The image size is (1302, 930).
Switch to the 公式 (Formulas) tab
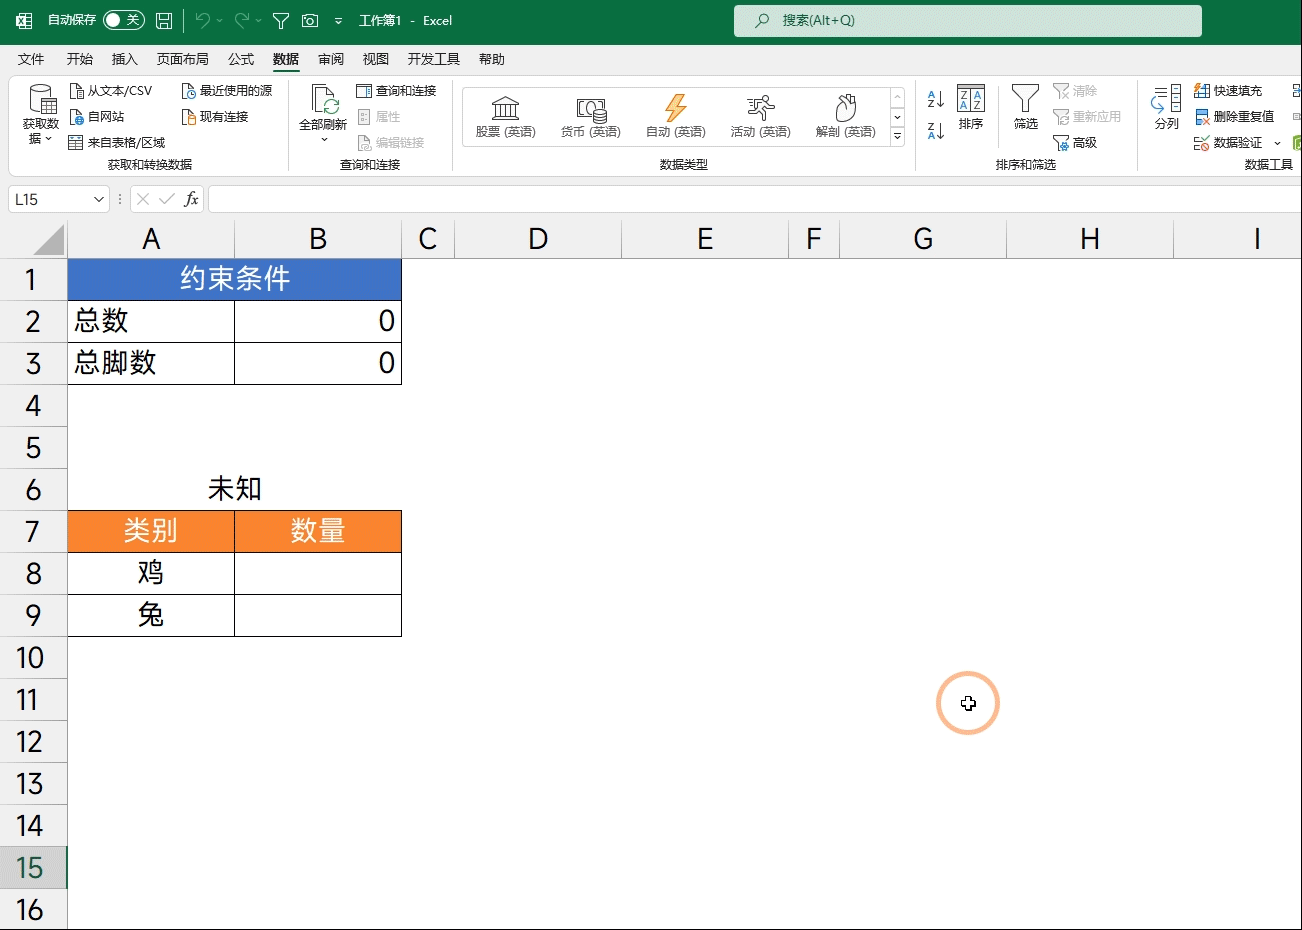point(241,59)
